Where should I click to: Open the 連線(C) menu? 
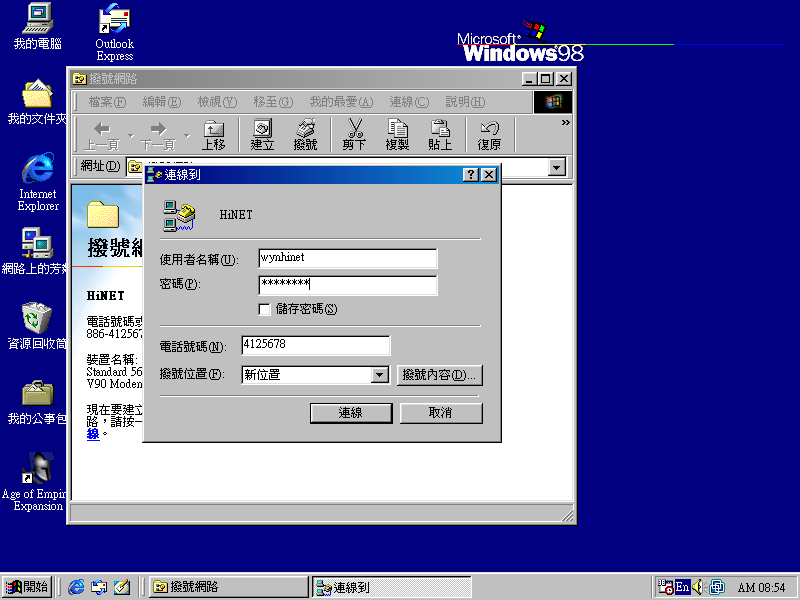(409, 102)
